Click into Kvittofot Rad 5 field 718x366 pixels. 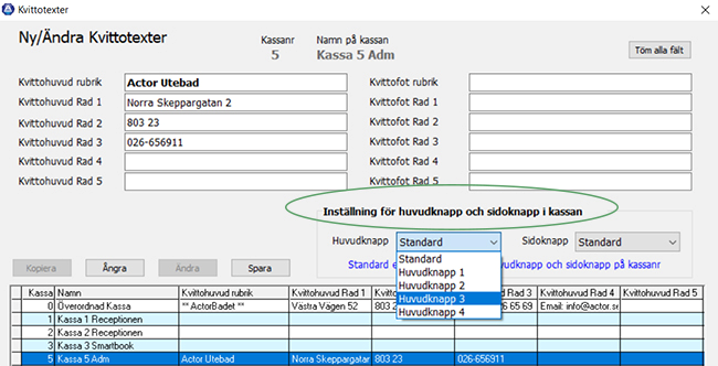point(580,181)
